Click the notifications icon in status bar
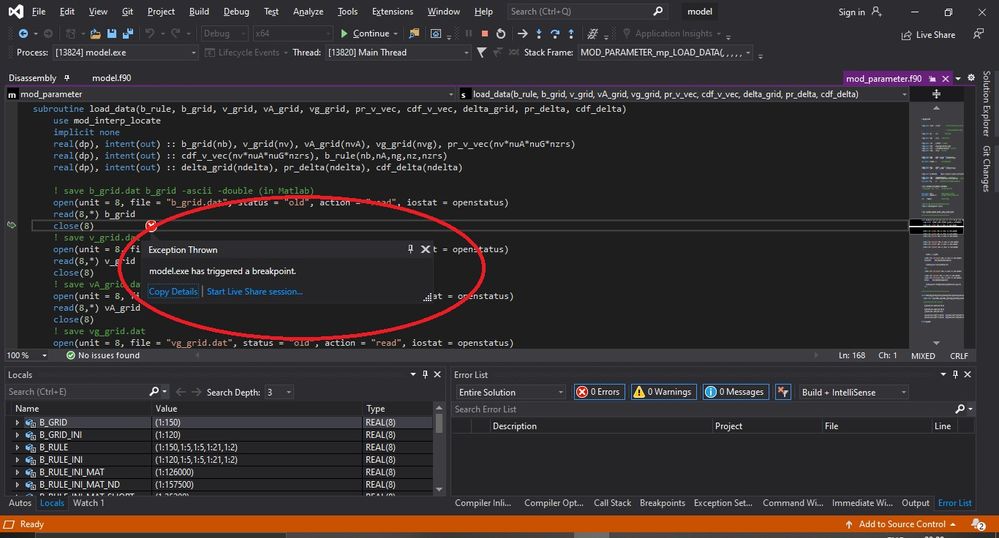Image resolution: width=999 pixels, height=538 pixels. pos(978,525)
